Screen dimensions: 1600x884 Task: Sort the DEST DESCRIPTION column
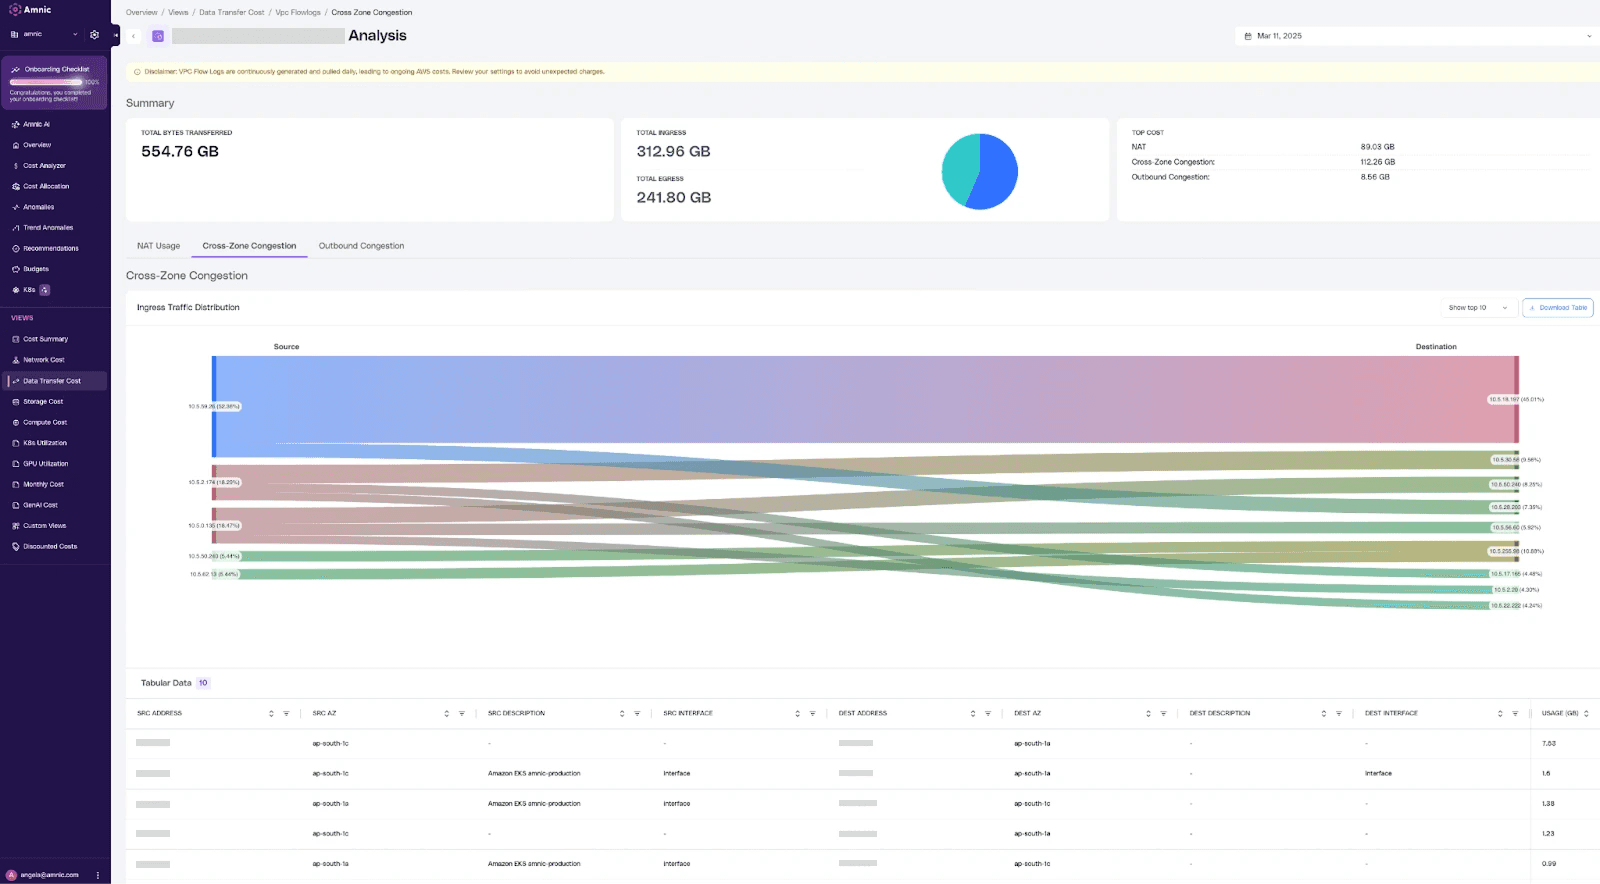coord(1324,714)
